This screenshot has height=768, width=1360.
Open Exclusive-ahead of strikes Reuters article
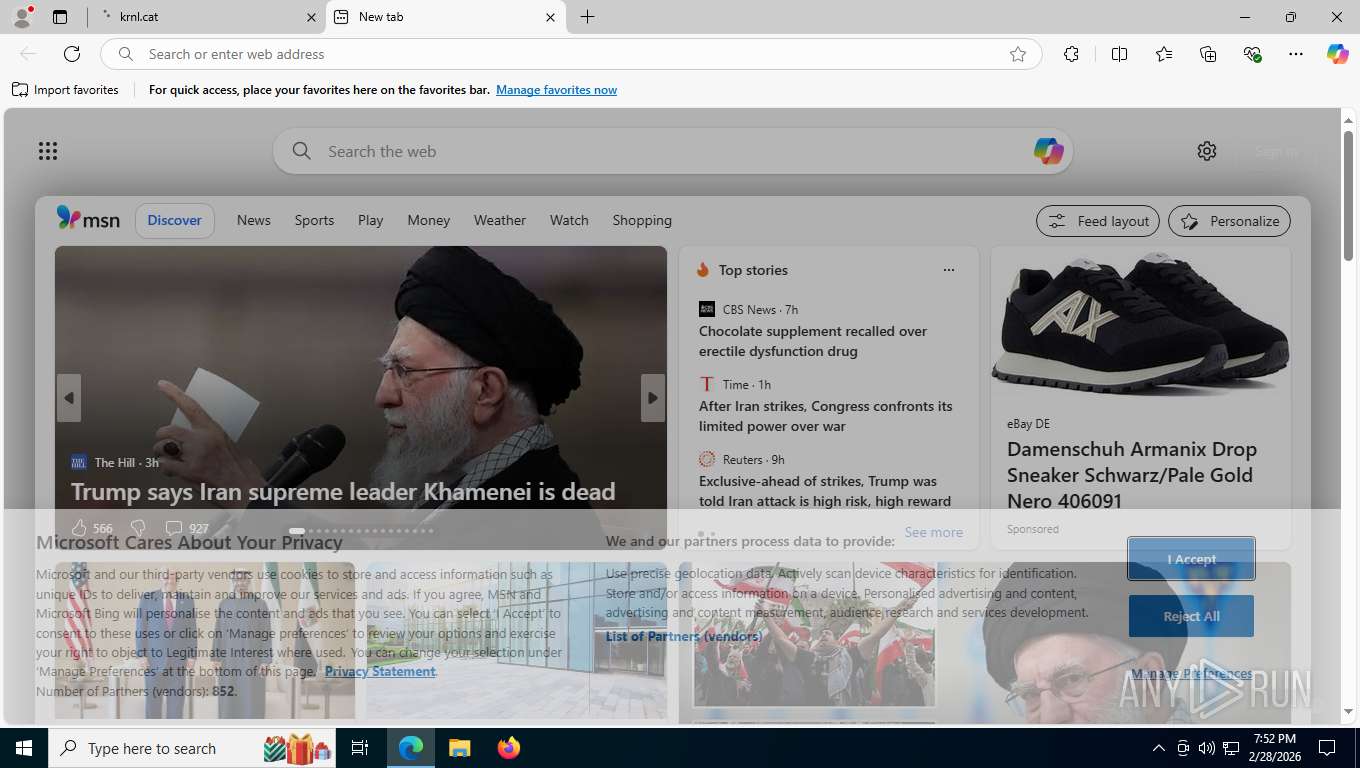pos(825,491)
